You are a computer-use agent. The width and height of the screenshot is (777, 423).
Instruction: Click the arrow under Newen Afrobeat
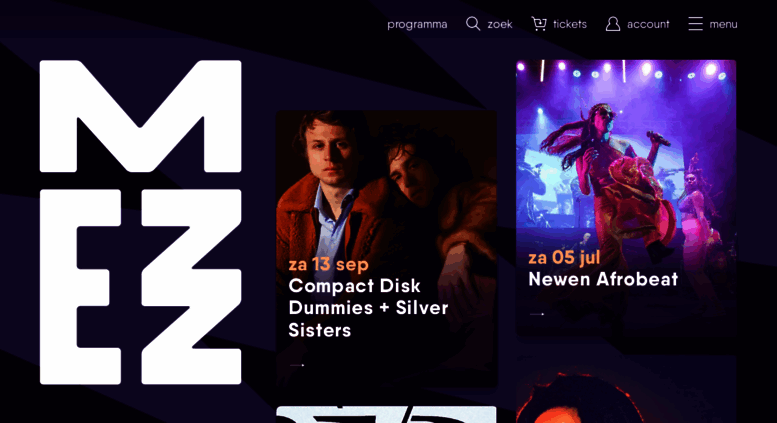[537, 314]
